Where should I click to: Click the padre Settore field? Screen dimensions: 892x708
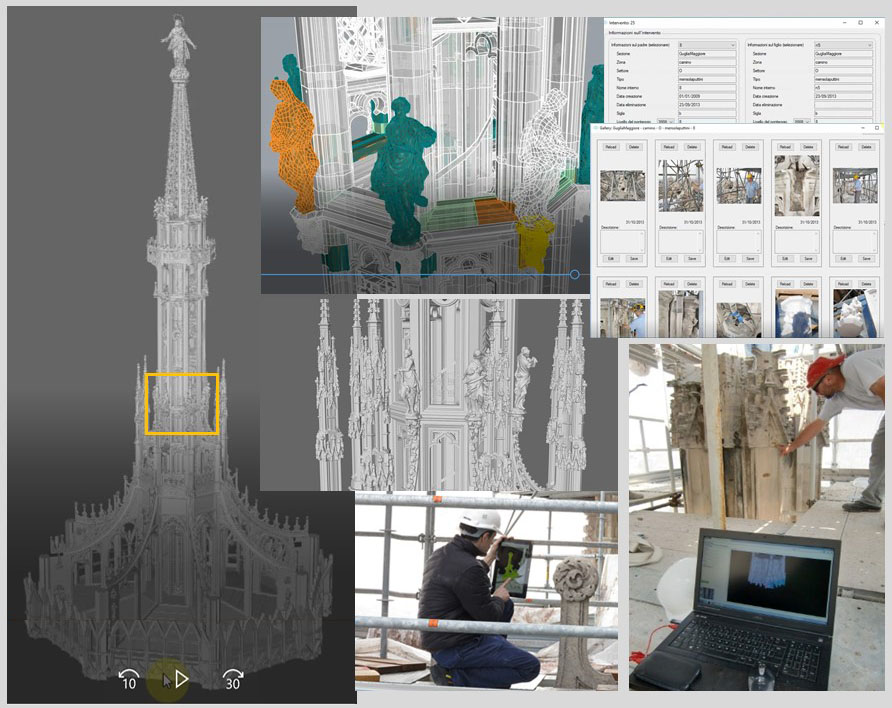coord(707,71)
